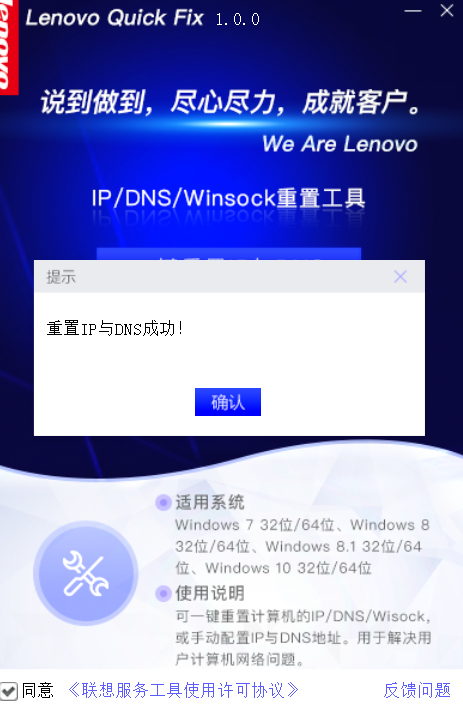Screen dimensions: 463x704
Task: Click the bullet icon beside 适用系统
Action: click(x=163, y=502)
